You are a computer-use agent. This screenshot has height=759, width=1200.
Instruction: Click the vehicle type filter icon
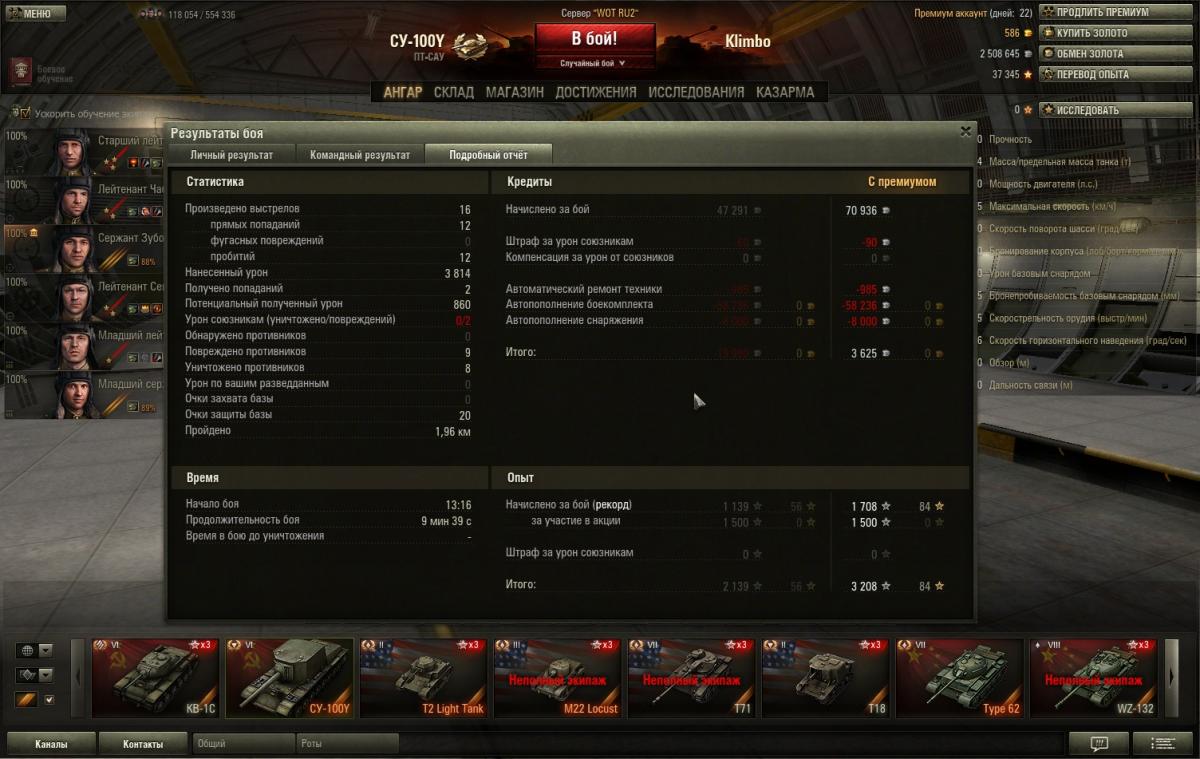25,675
